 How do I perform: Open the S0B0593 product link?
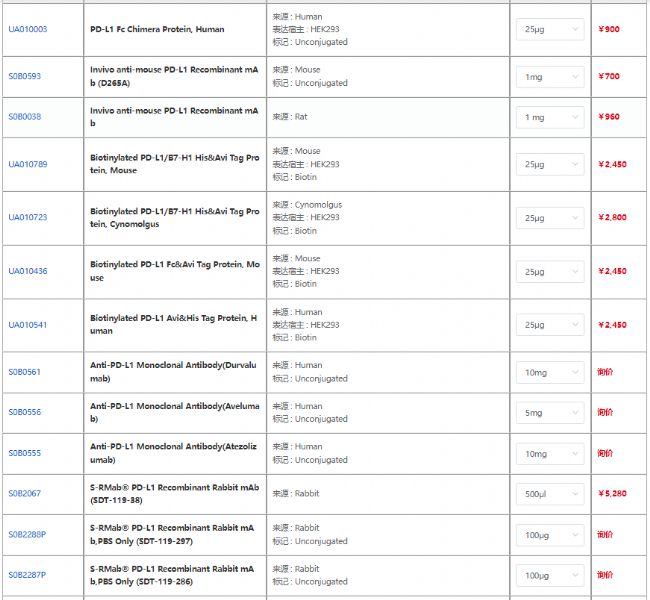click(25, 77)
